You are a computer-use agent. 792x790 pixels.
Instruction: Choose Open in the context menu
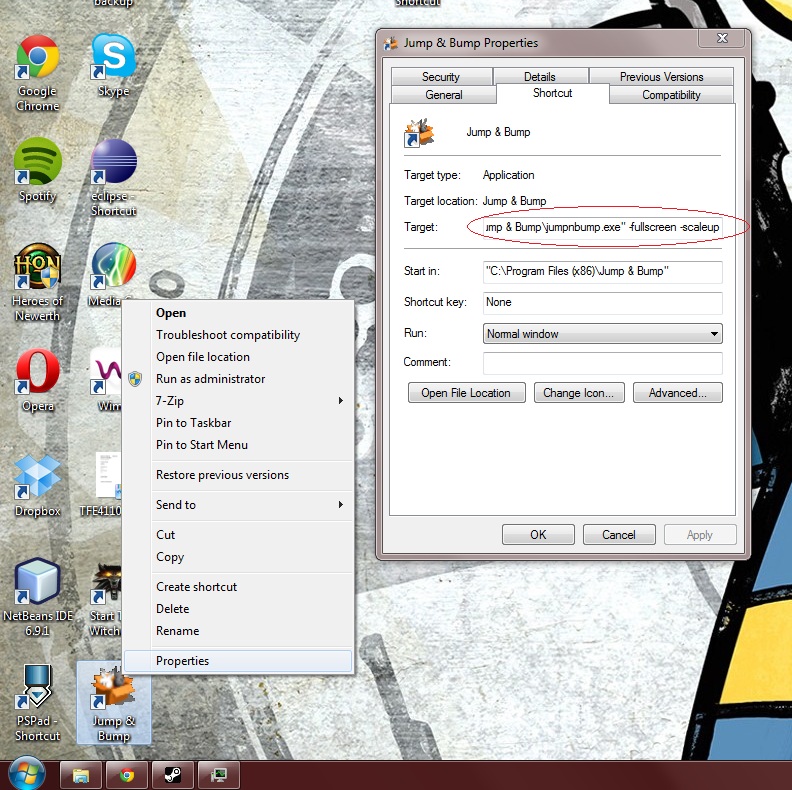237,313
